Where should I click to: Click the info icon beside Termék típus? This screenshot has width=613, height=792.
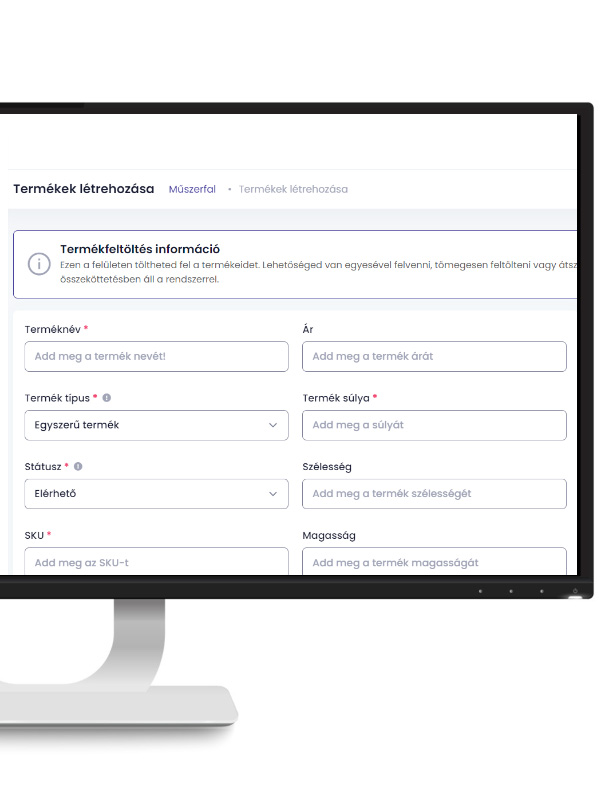(107, 397)
